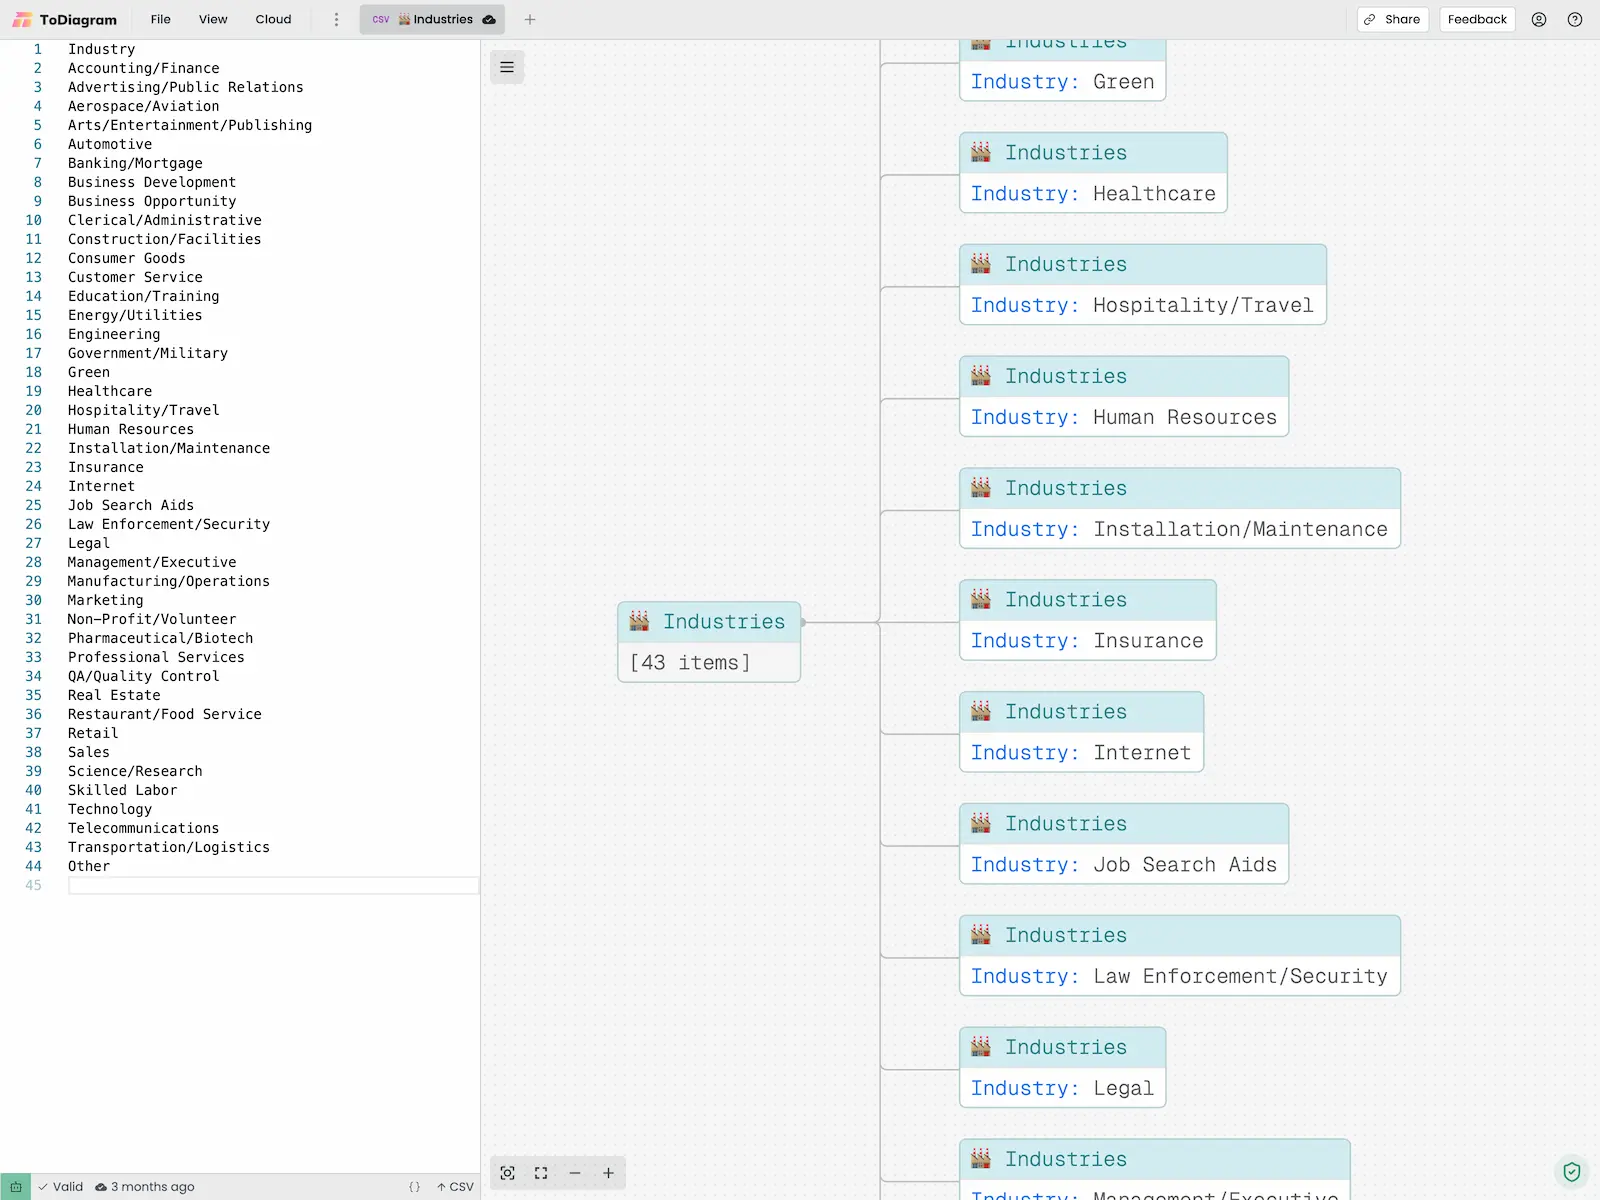Screen dimensions: 1600x1200
Task: Open the hamburger menu on the canvas
Action: pos(507,67)
